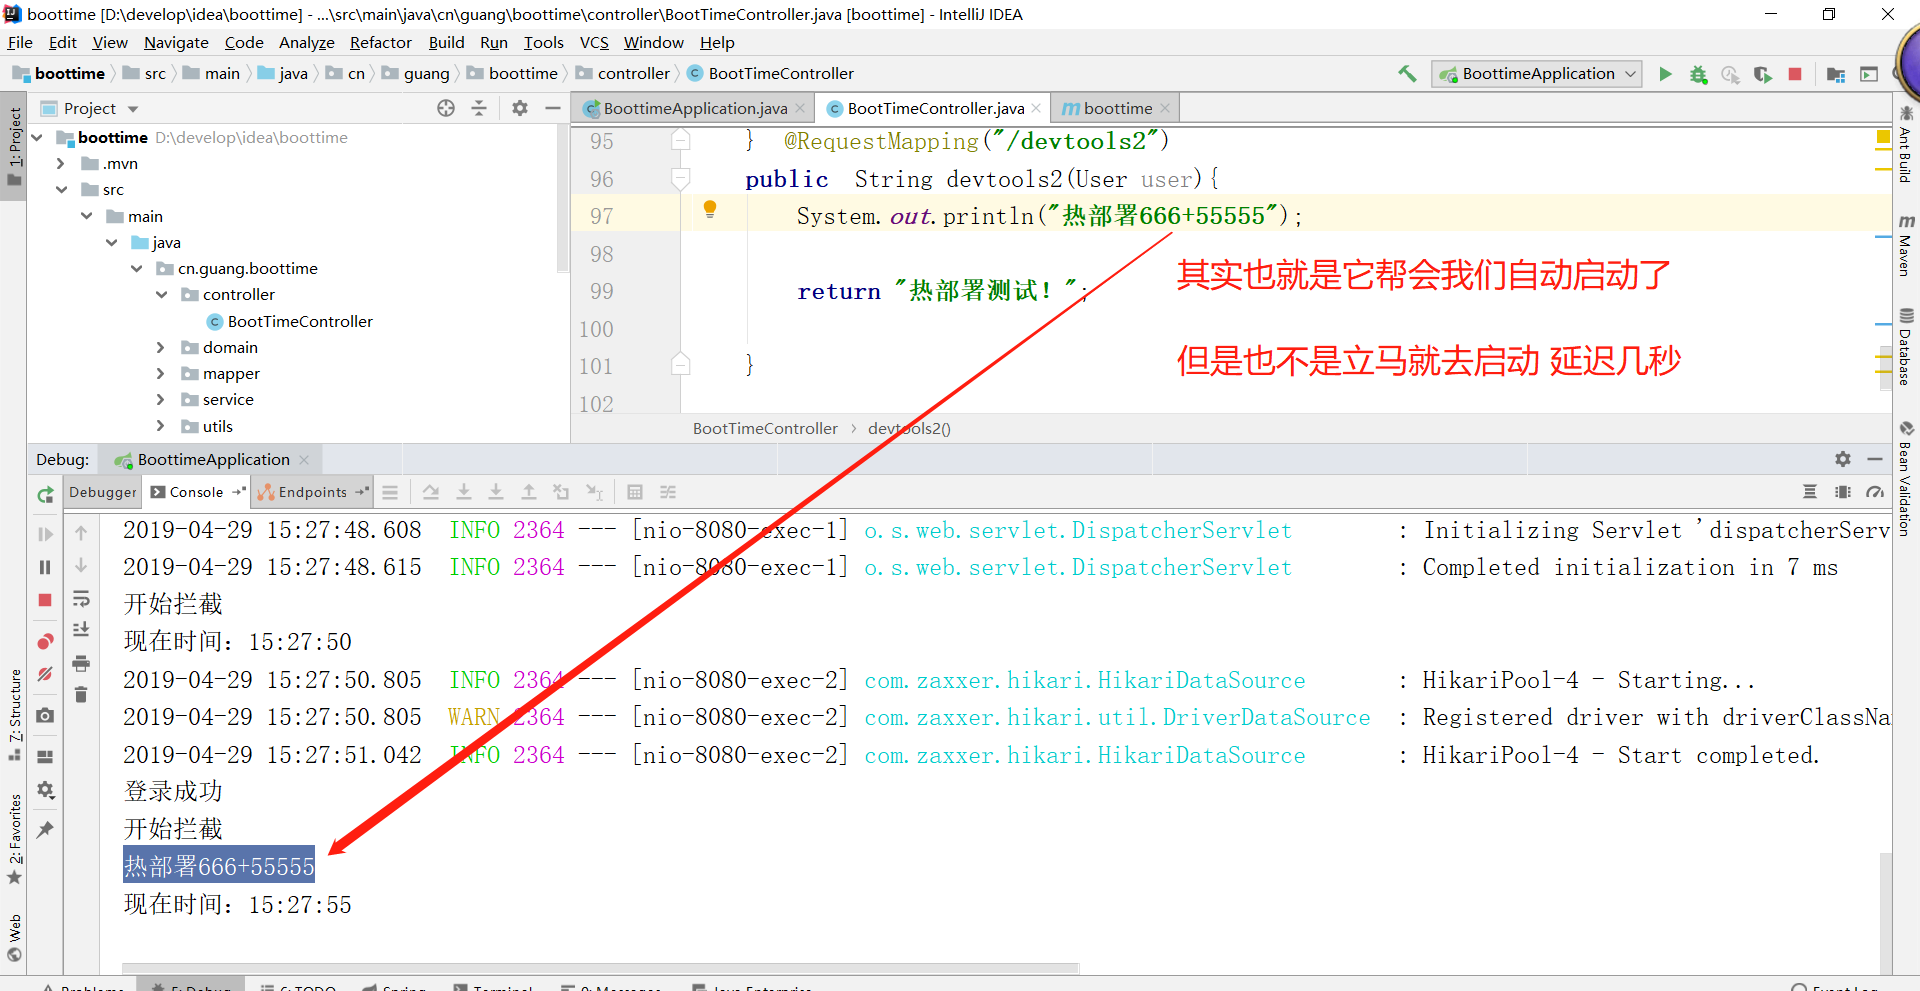Run BoottimeApplication with green play icon
Screen dimensions: 1920x991
click(x=1665, y=74)
